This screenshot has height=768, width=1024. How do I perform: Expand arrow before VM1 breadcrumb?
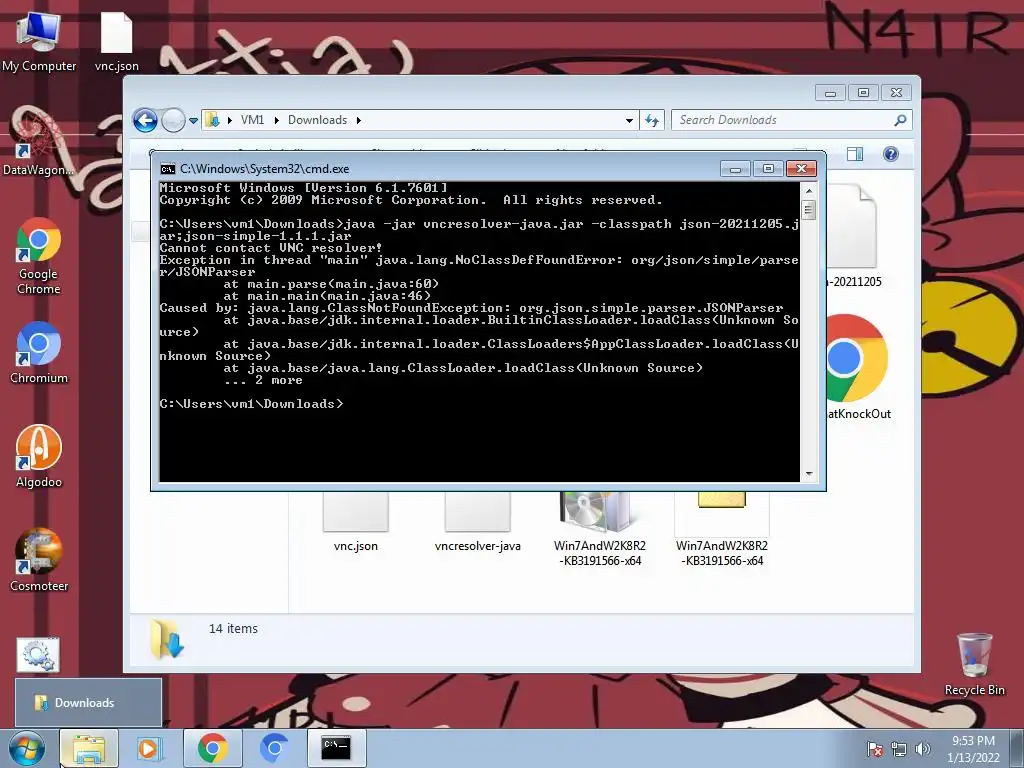229,120
